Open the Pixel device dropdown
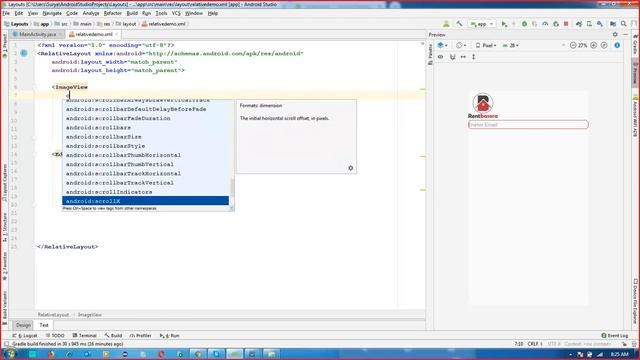Screen dimensions: 640x360 coord(486,45)
